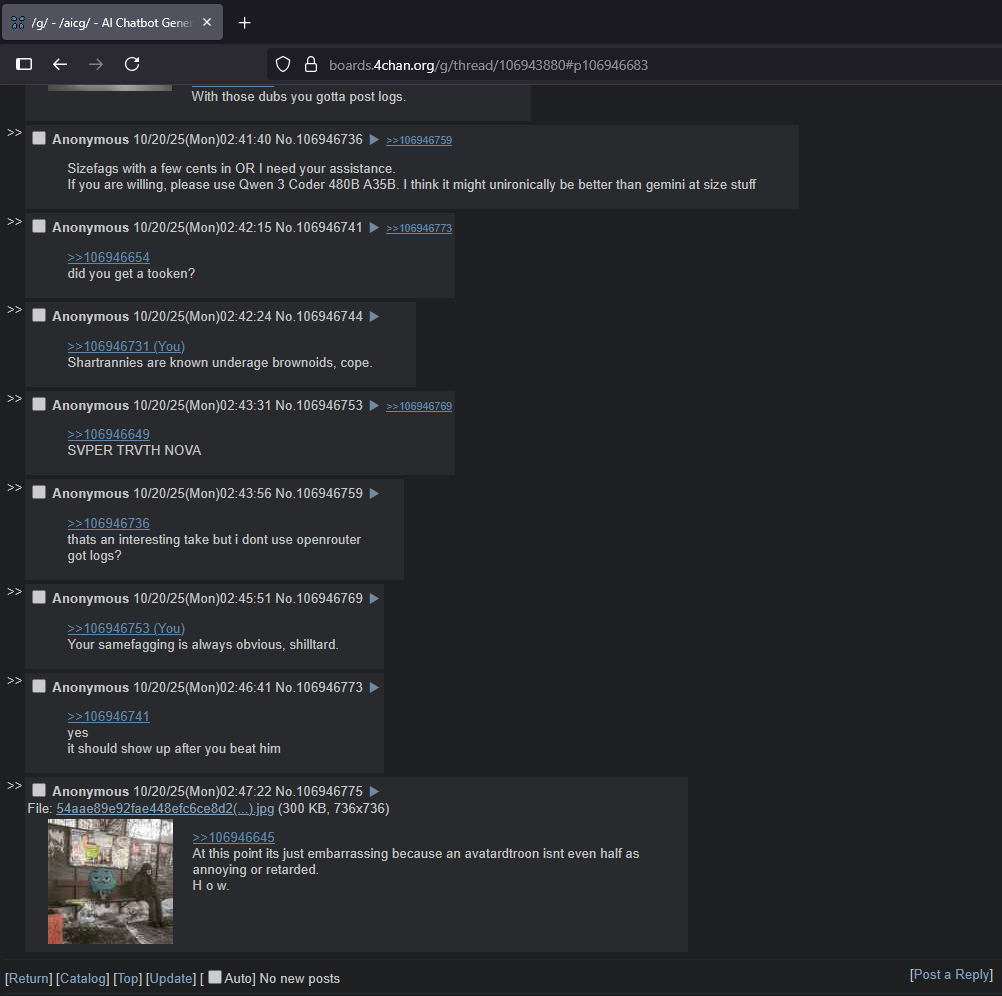Open the shield tracking protection icon

283,65
